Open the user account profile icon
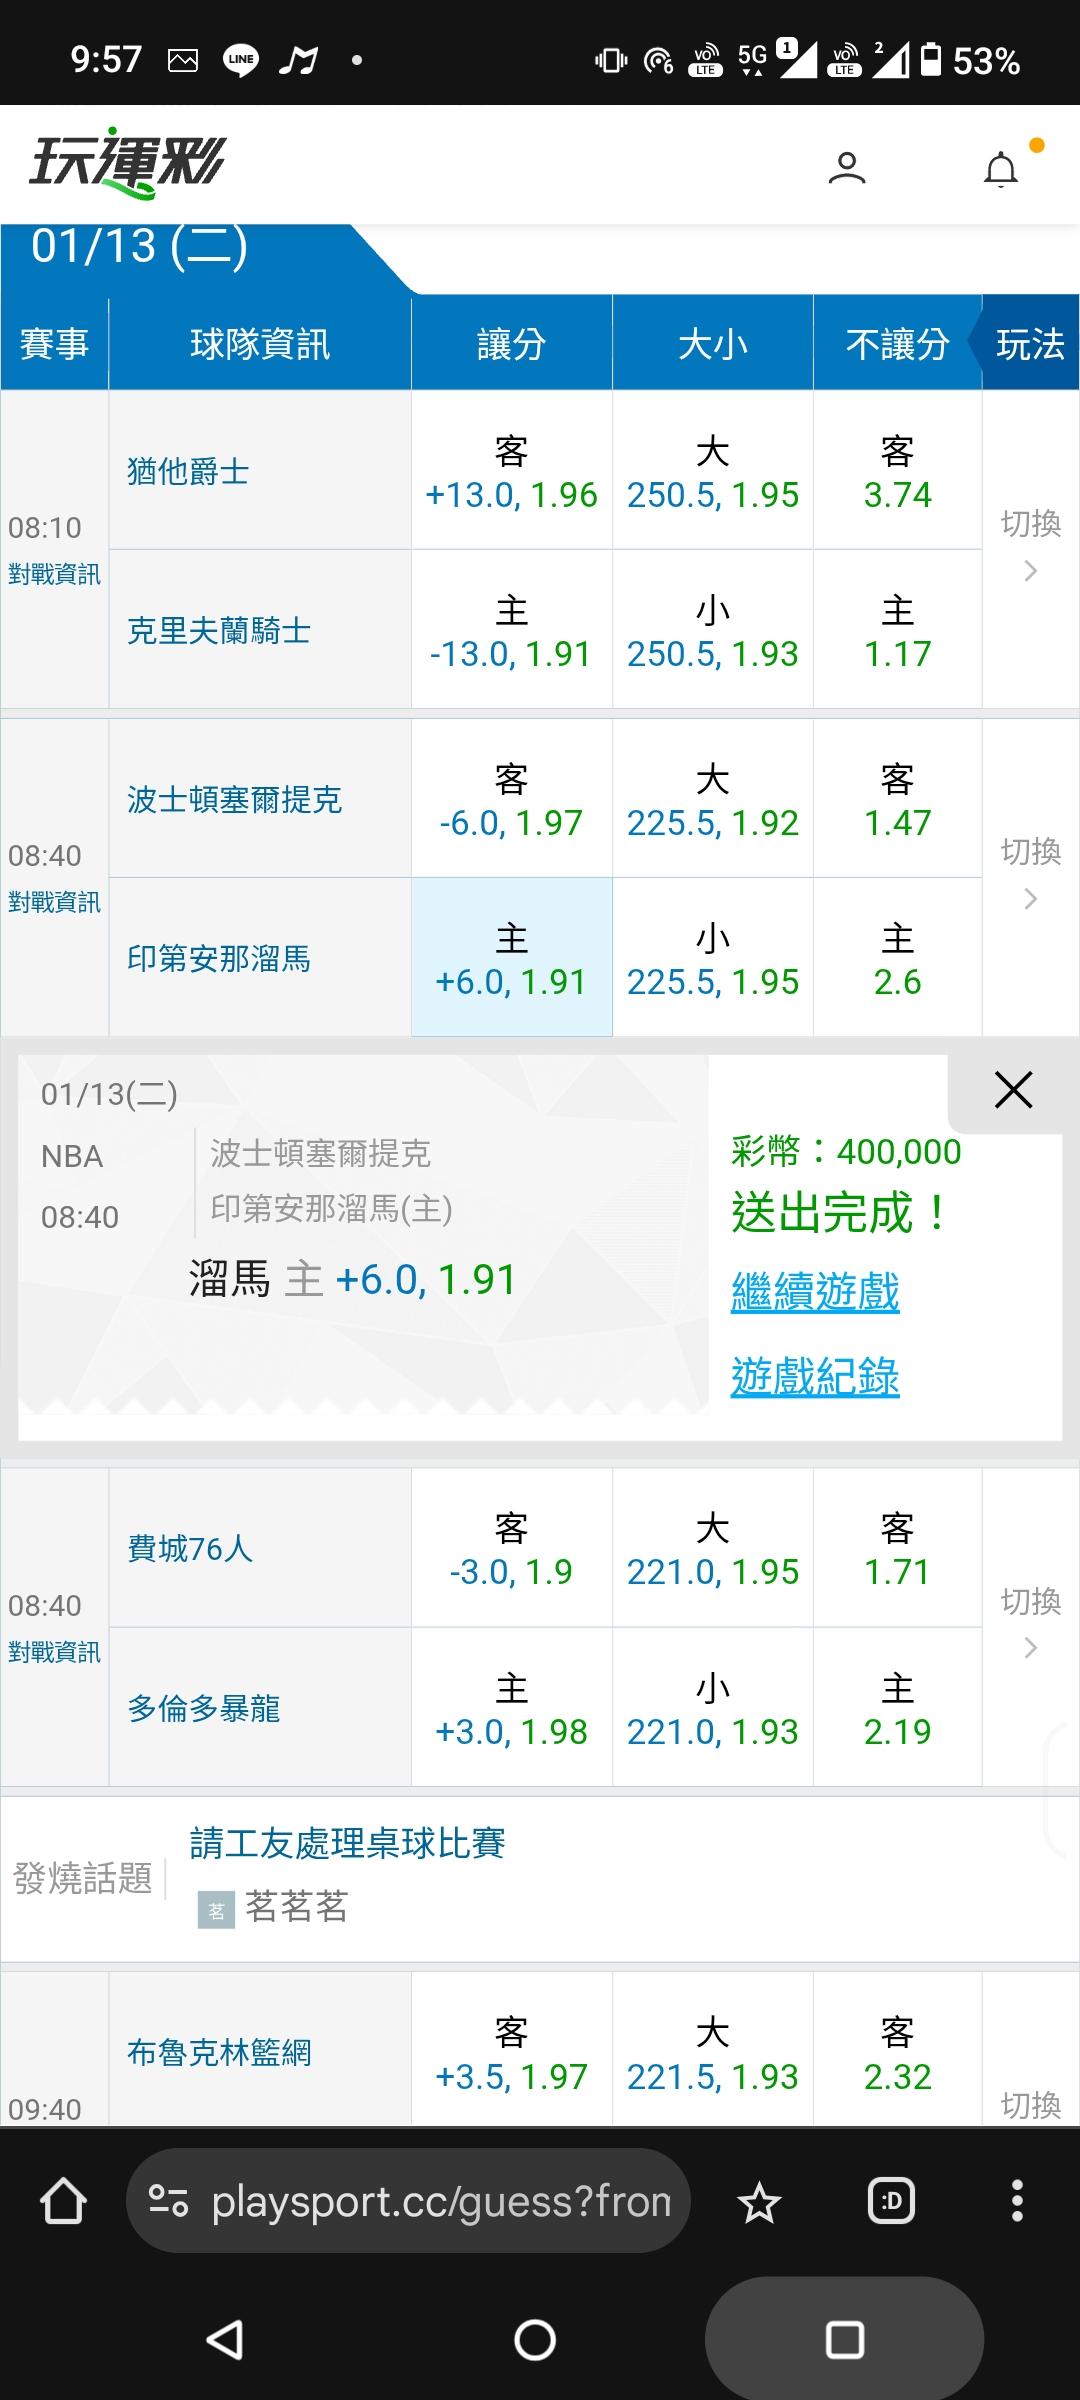 pos(846,168)
